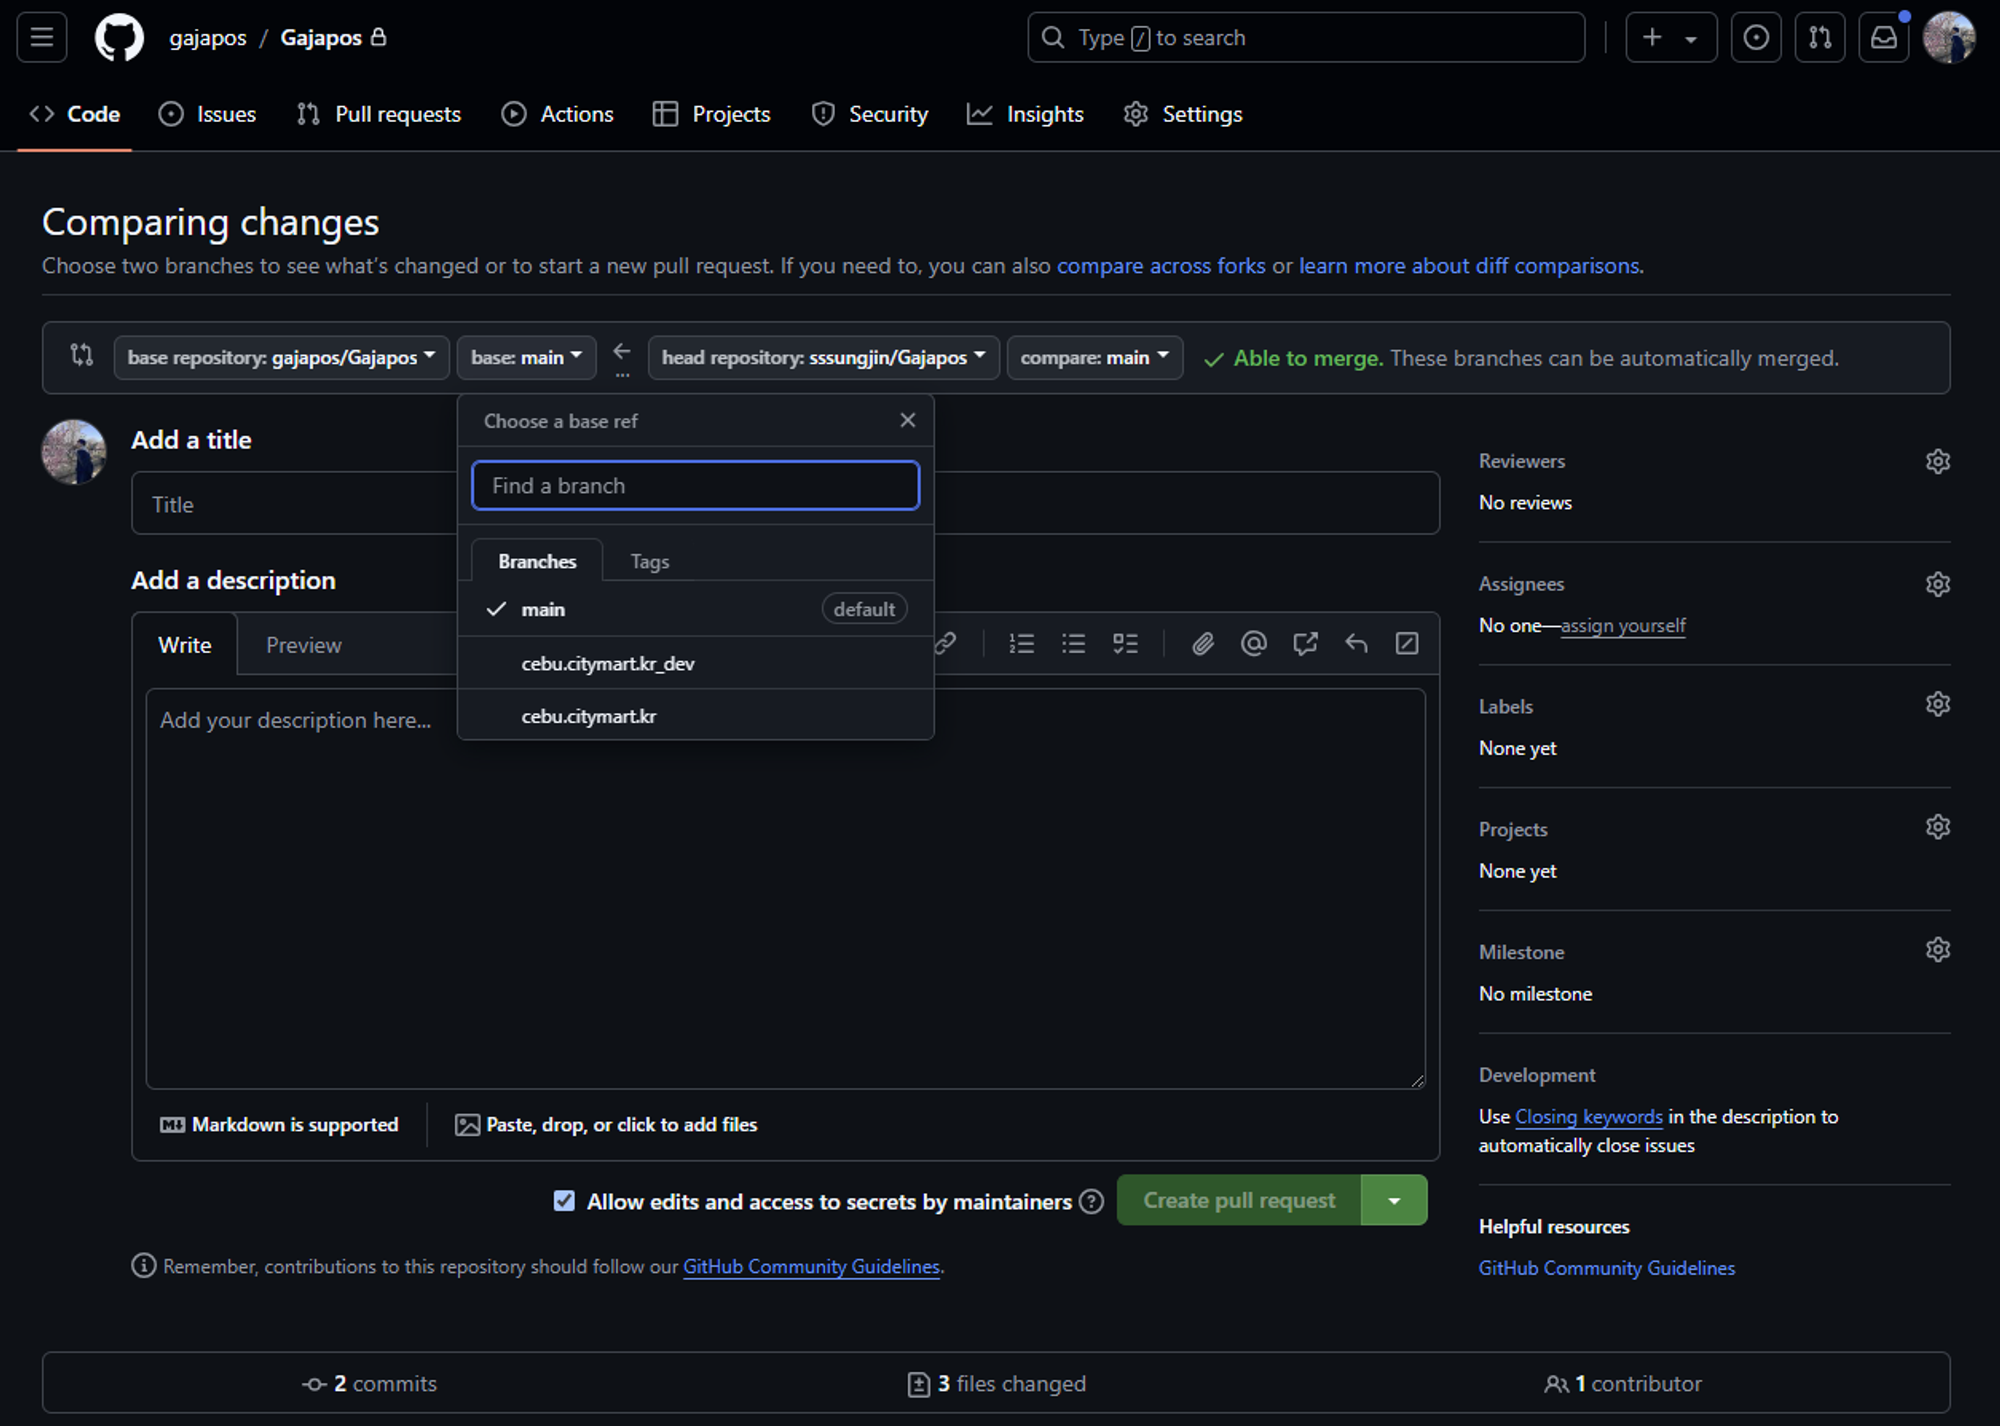The image size is (2000, 1426).
Task: Click the attach files paperclip icon
Action: (x=1202, y=644)
